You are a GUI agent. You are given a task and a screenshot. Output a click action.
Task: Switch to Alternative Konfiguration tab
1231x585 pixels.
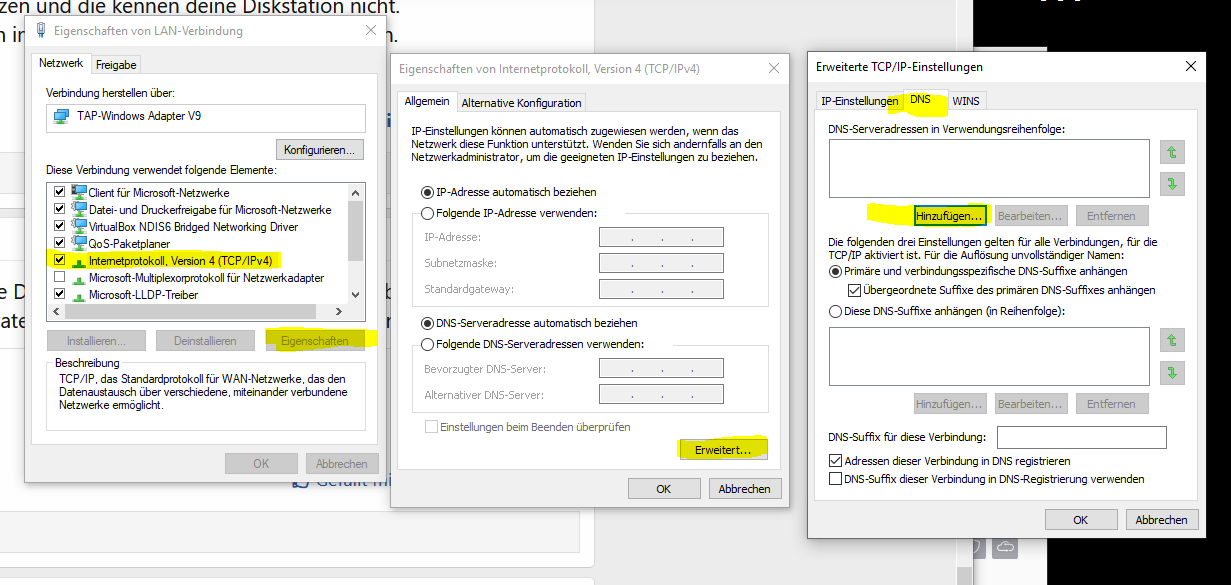521,102
